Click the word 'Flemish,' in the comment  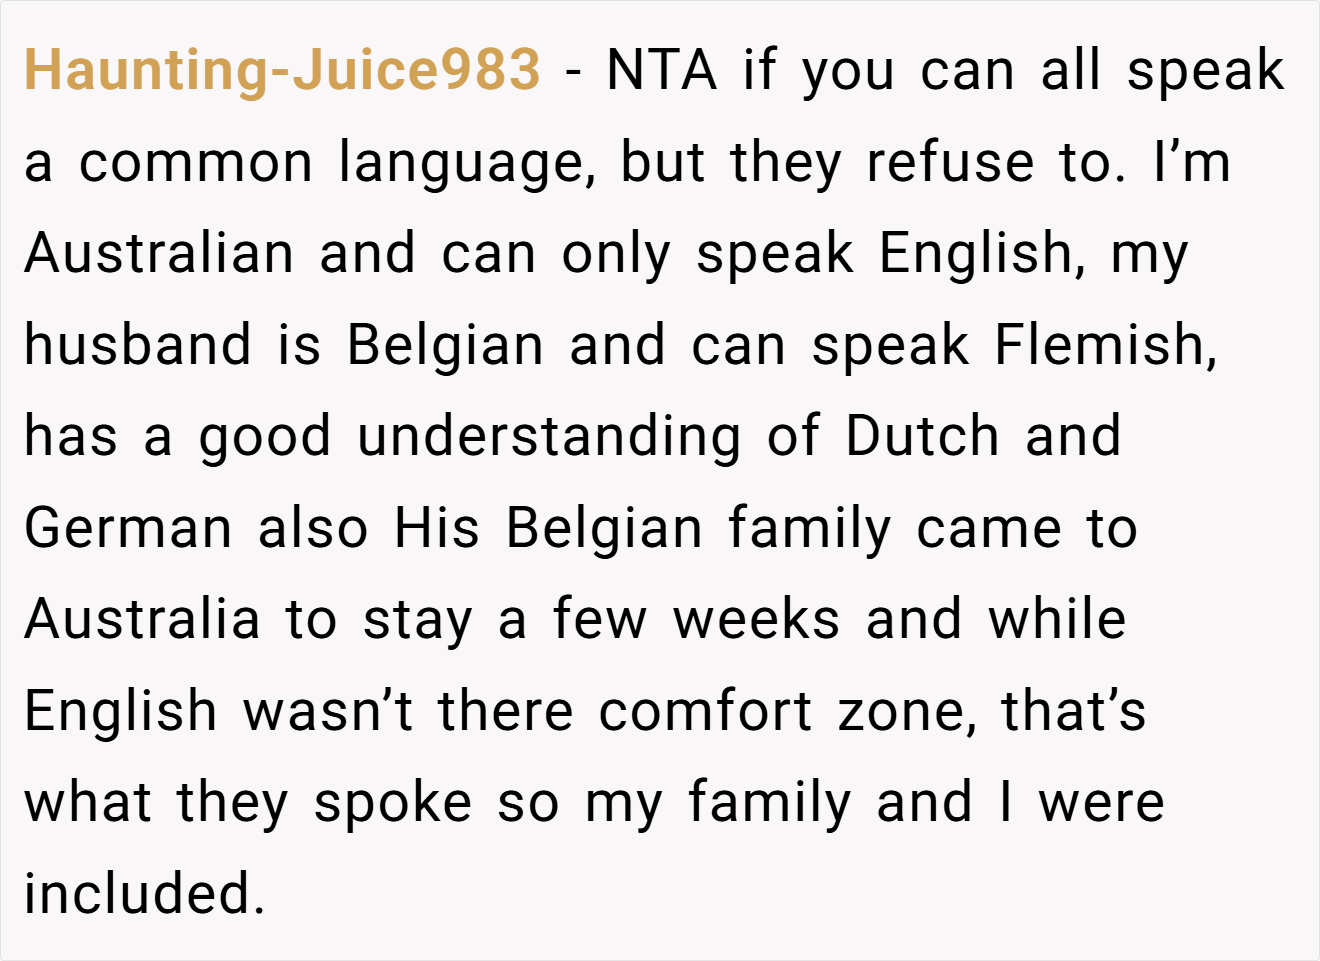(1107, 346)
